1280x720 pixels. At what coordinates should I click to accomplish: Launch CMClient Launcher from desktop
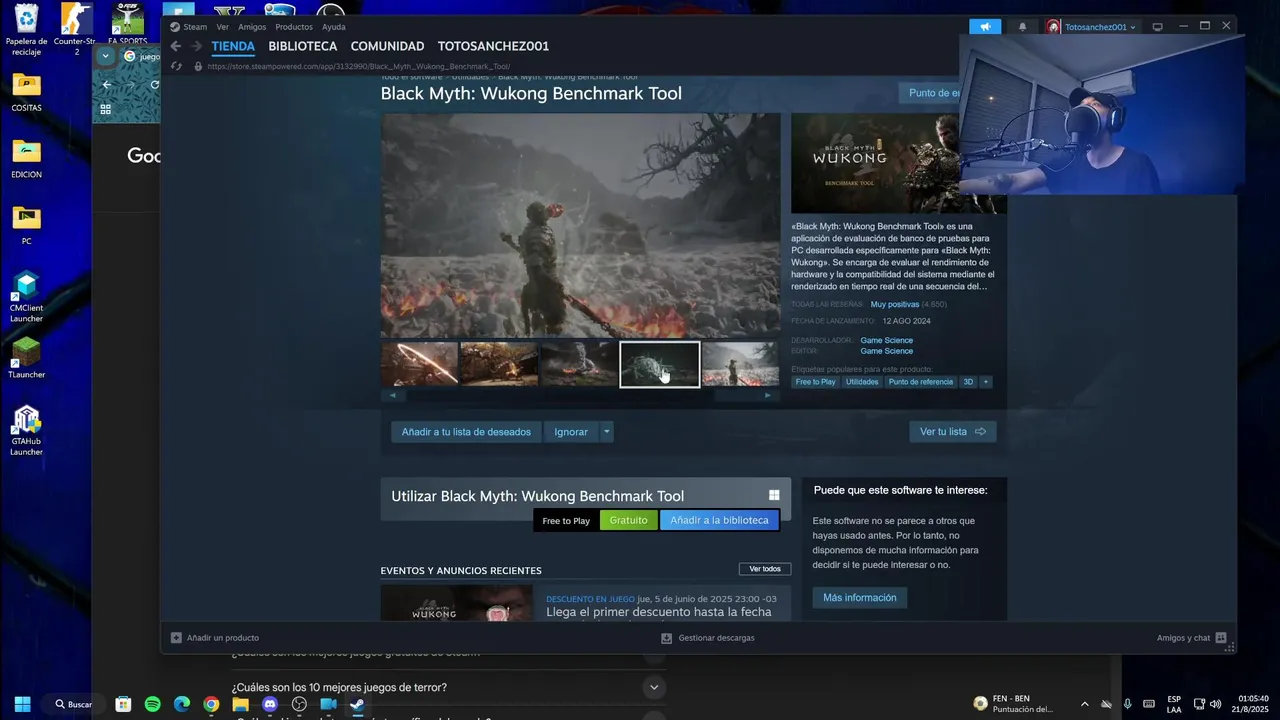(26, 297)
